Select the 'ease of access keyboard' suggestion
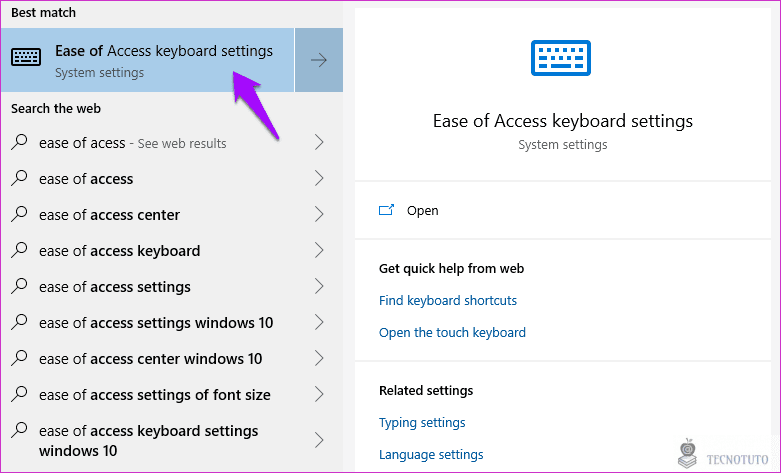The width and height of the screenshot is (781, 473). pos(172,250)
